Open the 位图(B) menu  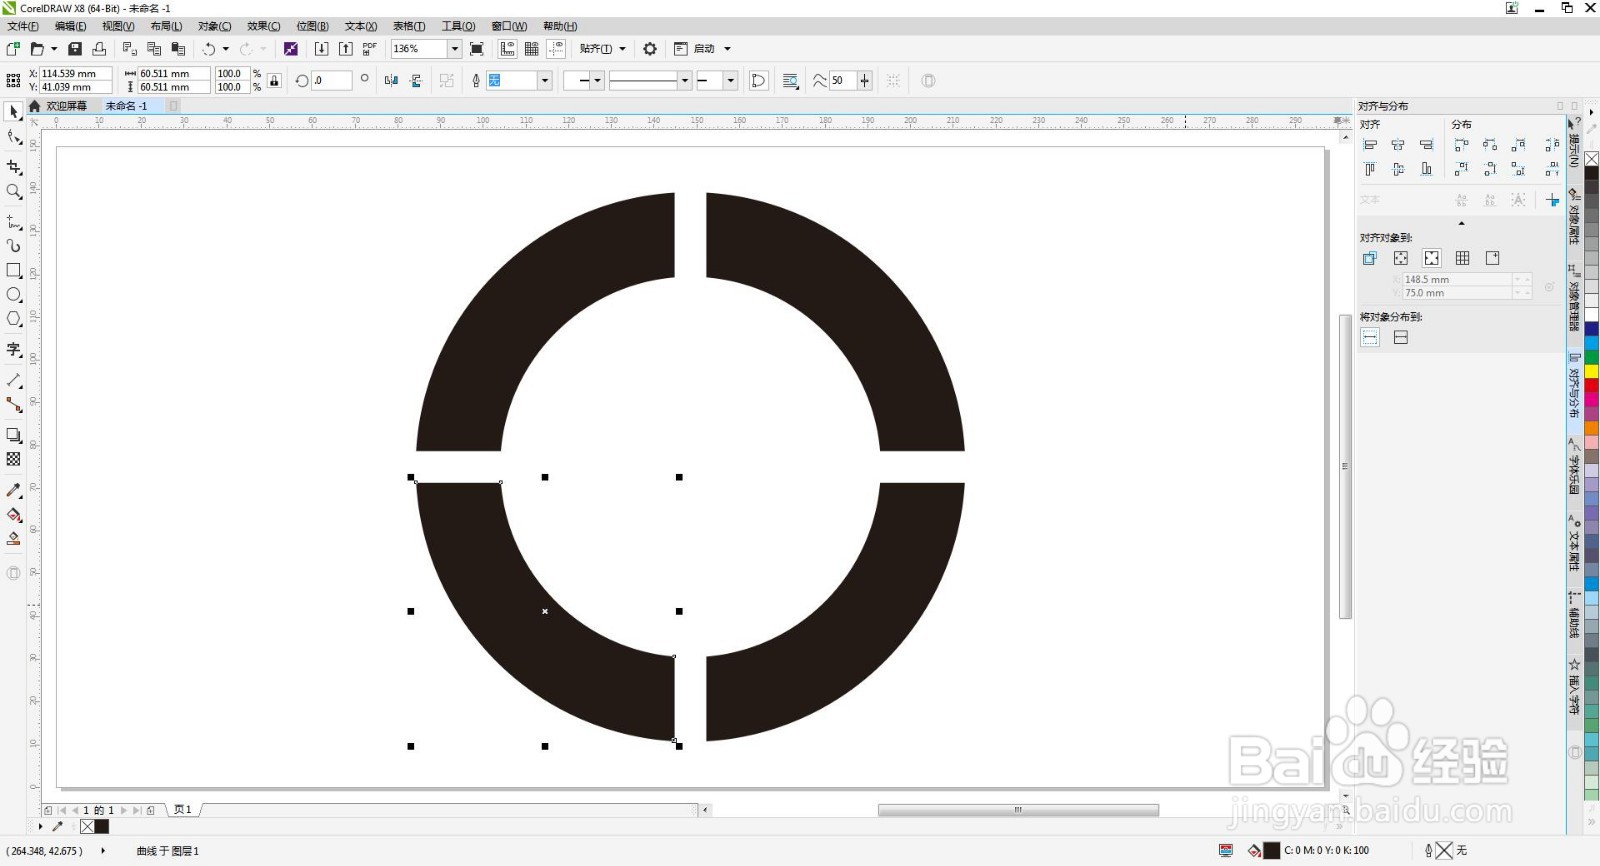click(x=312, y=26)
